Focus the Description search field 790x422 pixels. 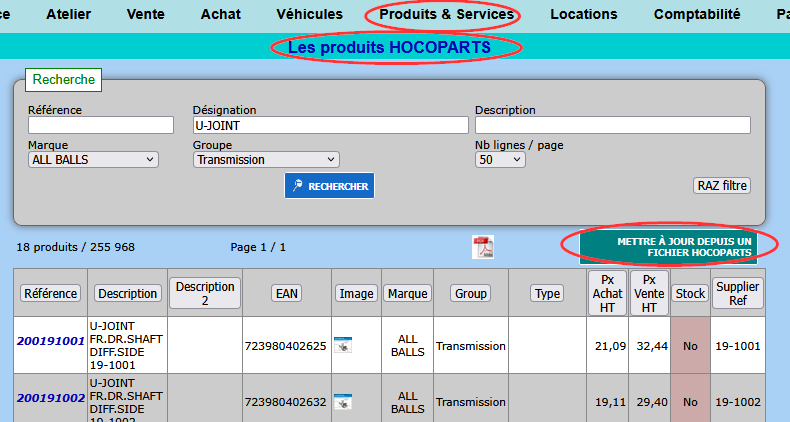[x=613, y=125]
